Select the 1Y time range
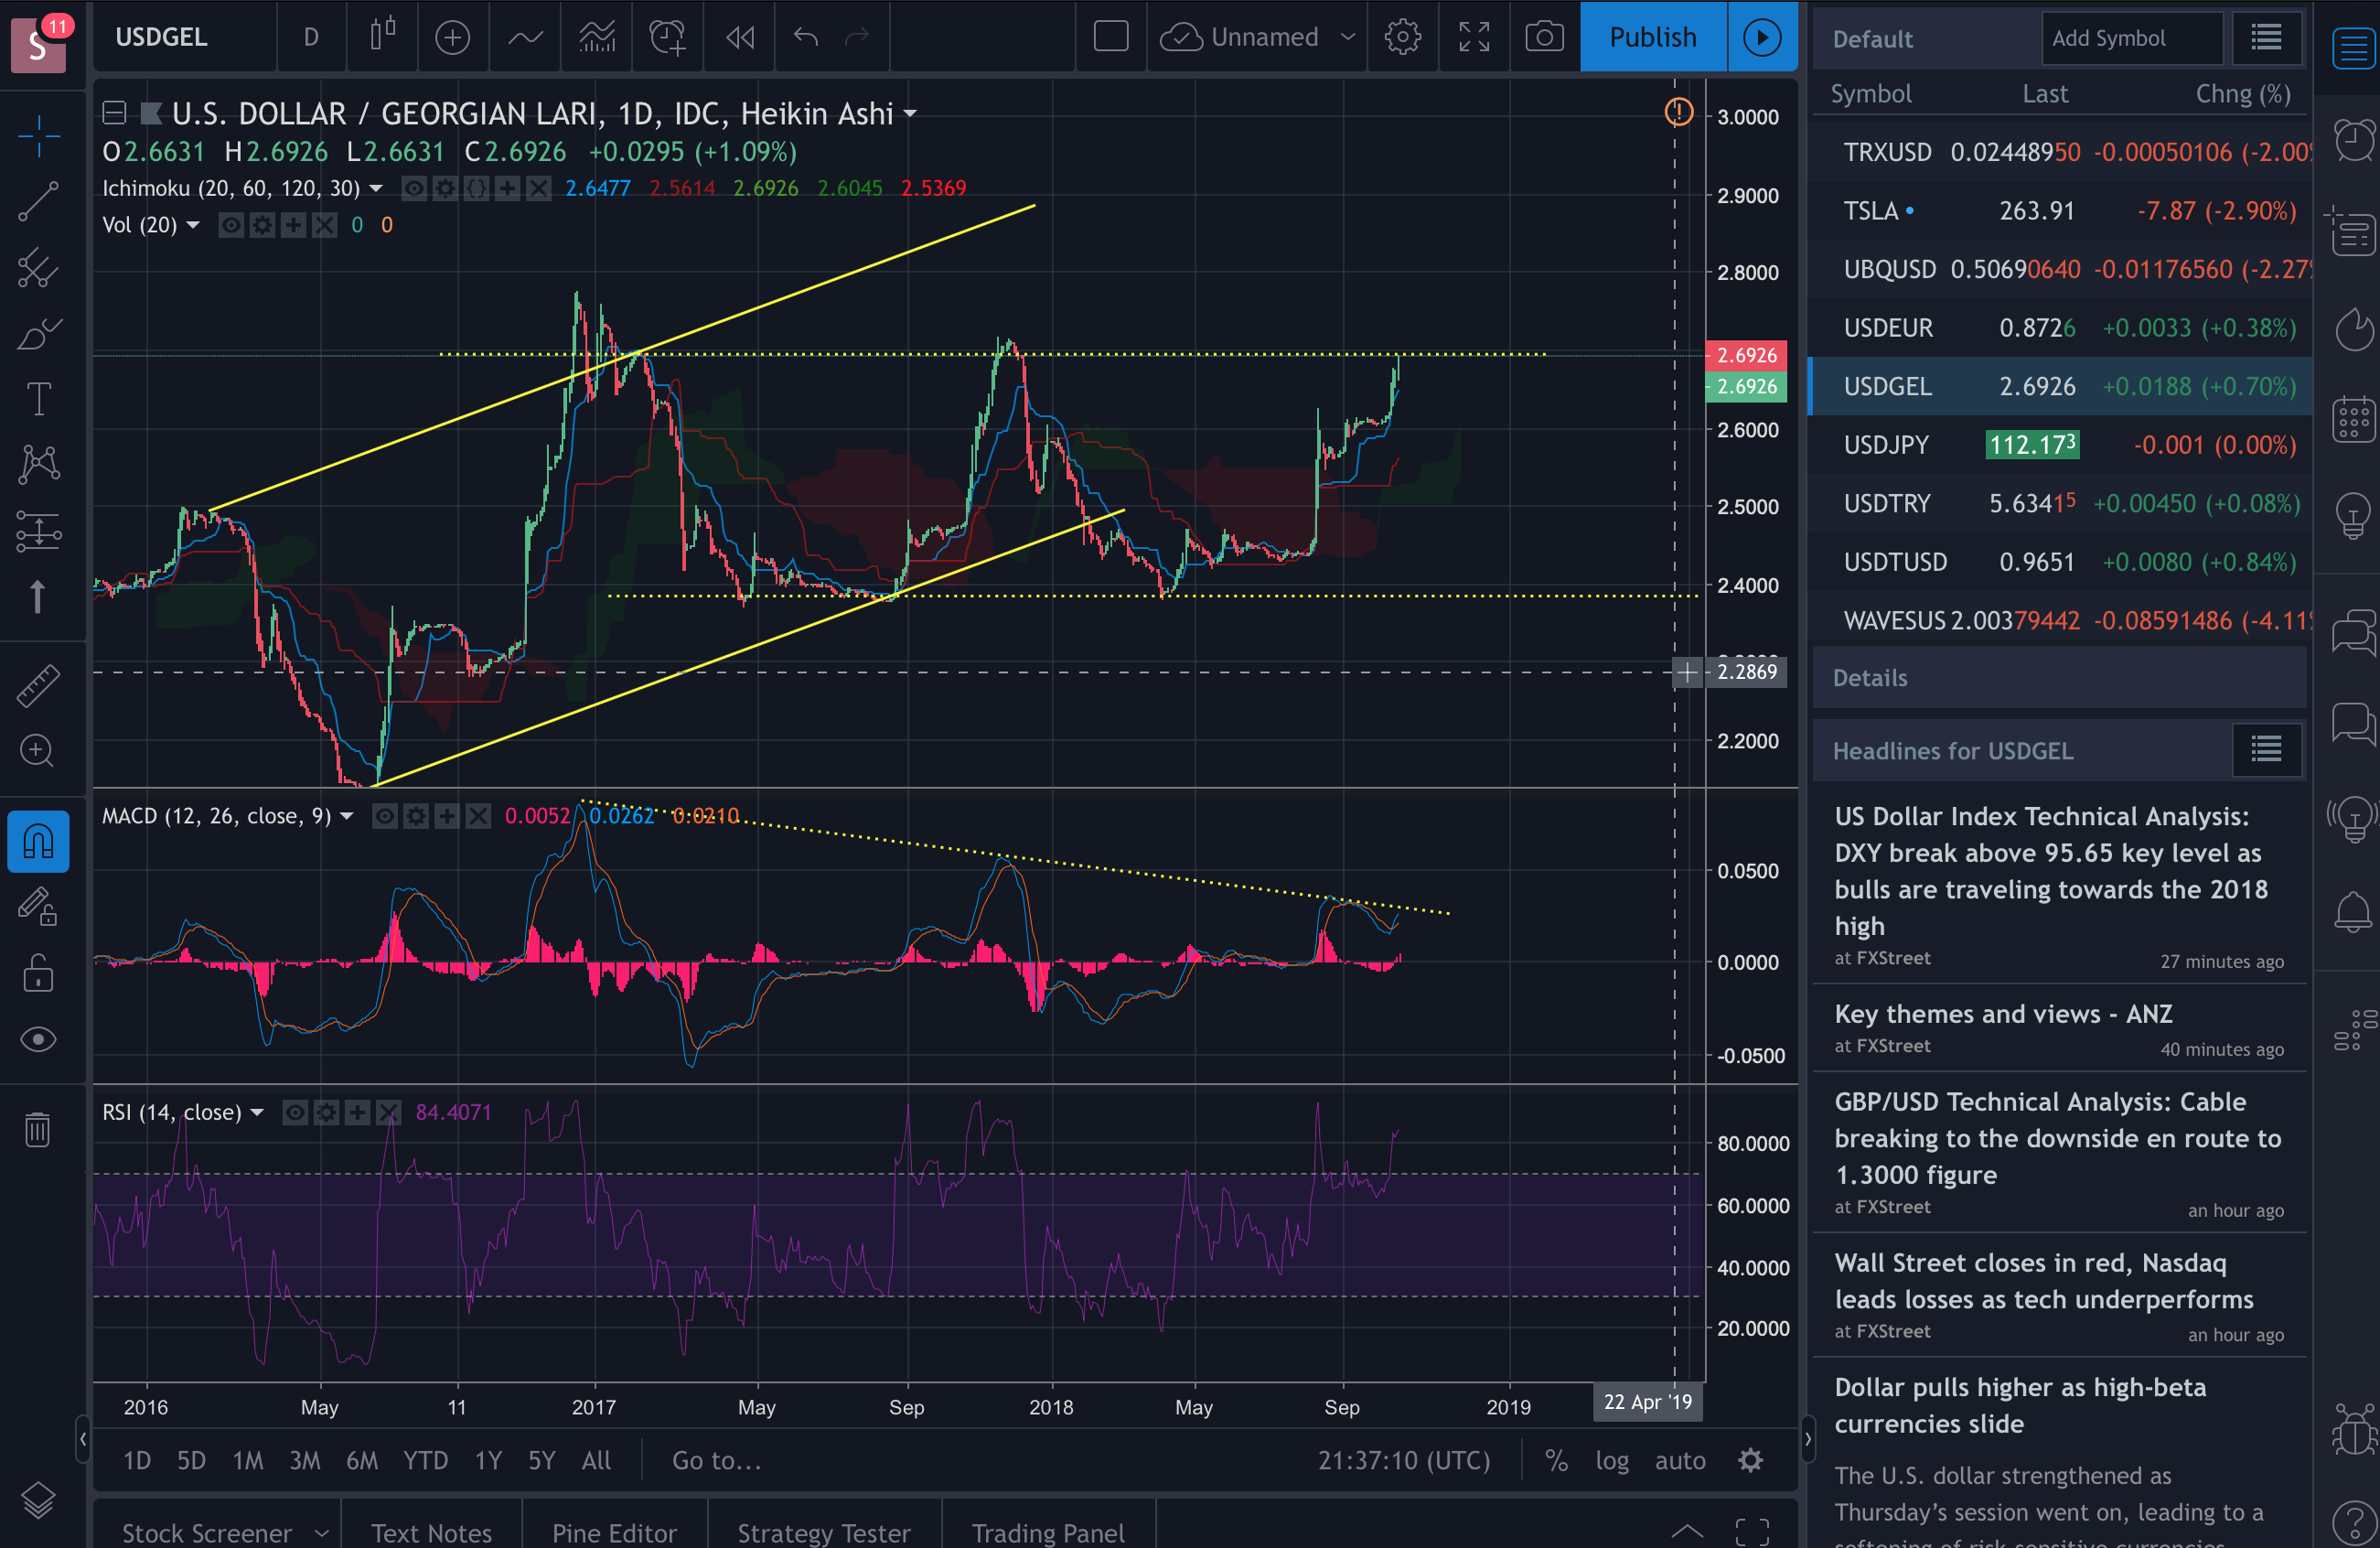 pyautogui.click(x=487, y=1461)
